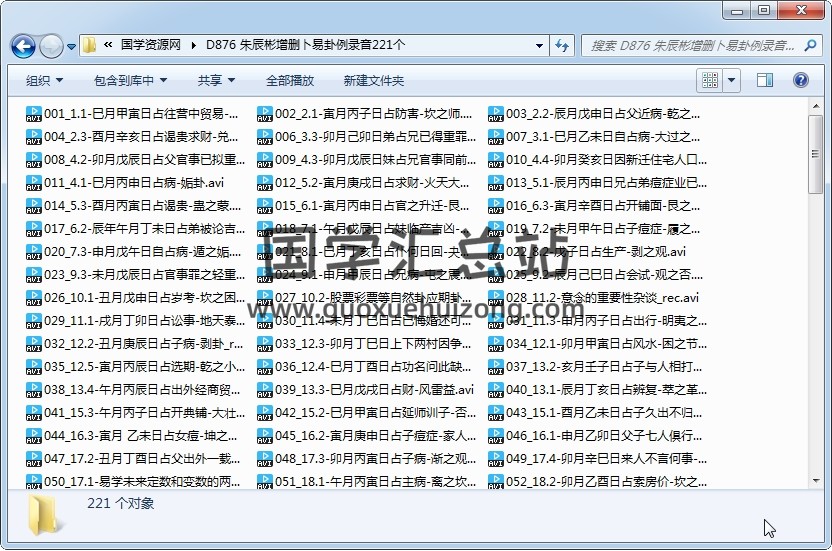Click scrollbar down arrow
832x551 pixels.
coord(816,481)
